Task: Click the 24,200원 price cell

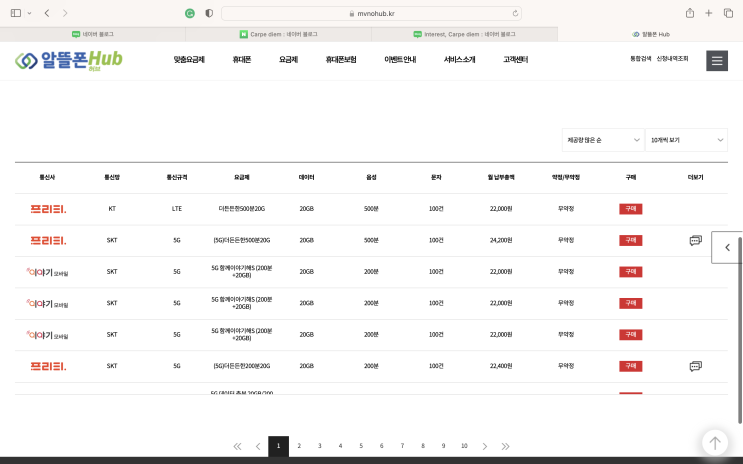Action: (x=501, y=240)
